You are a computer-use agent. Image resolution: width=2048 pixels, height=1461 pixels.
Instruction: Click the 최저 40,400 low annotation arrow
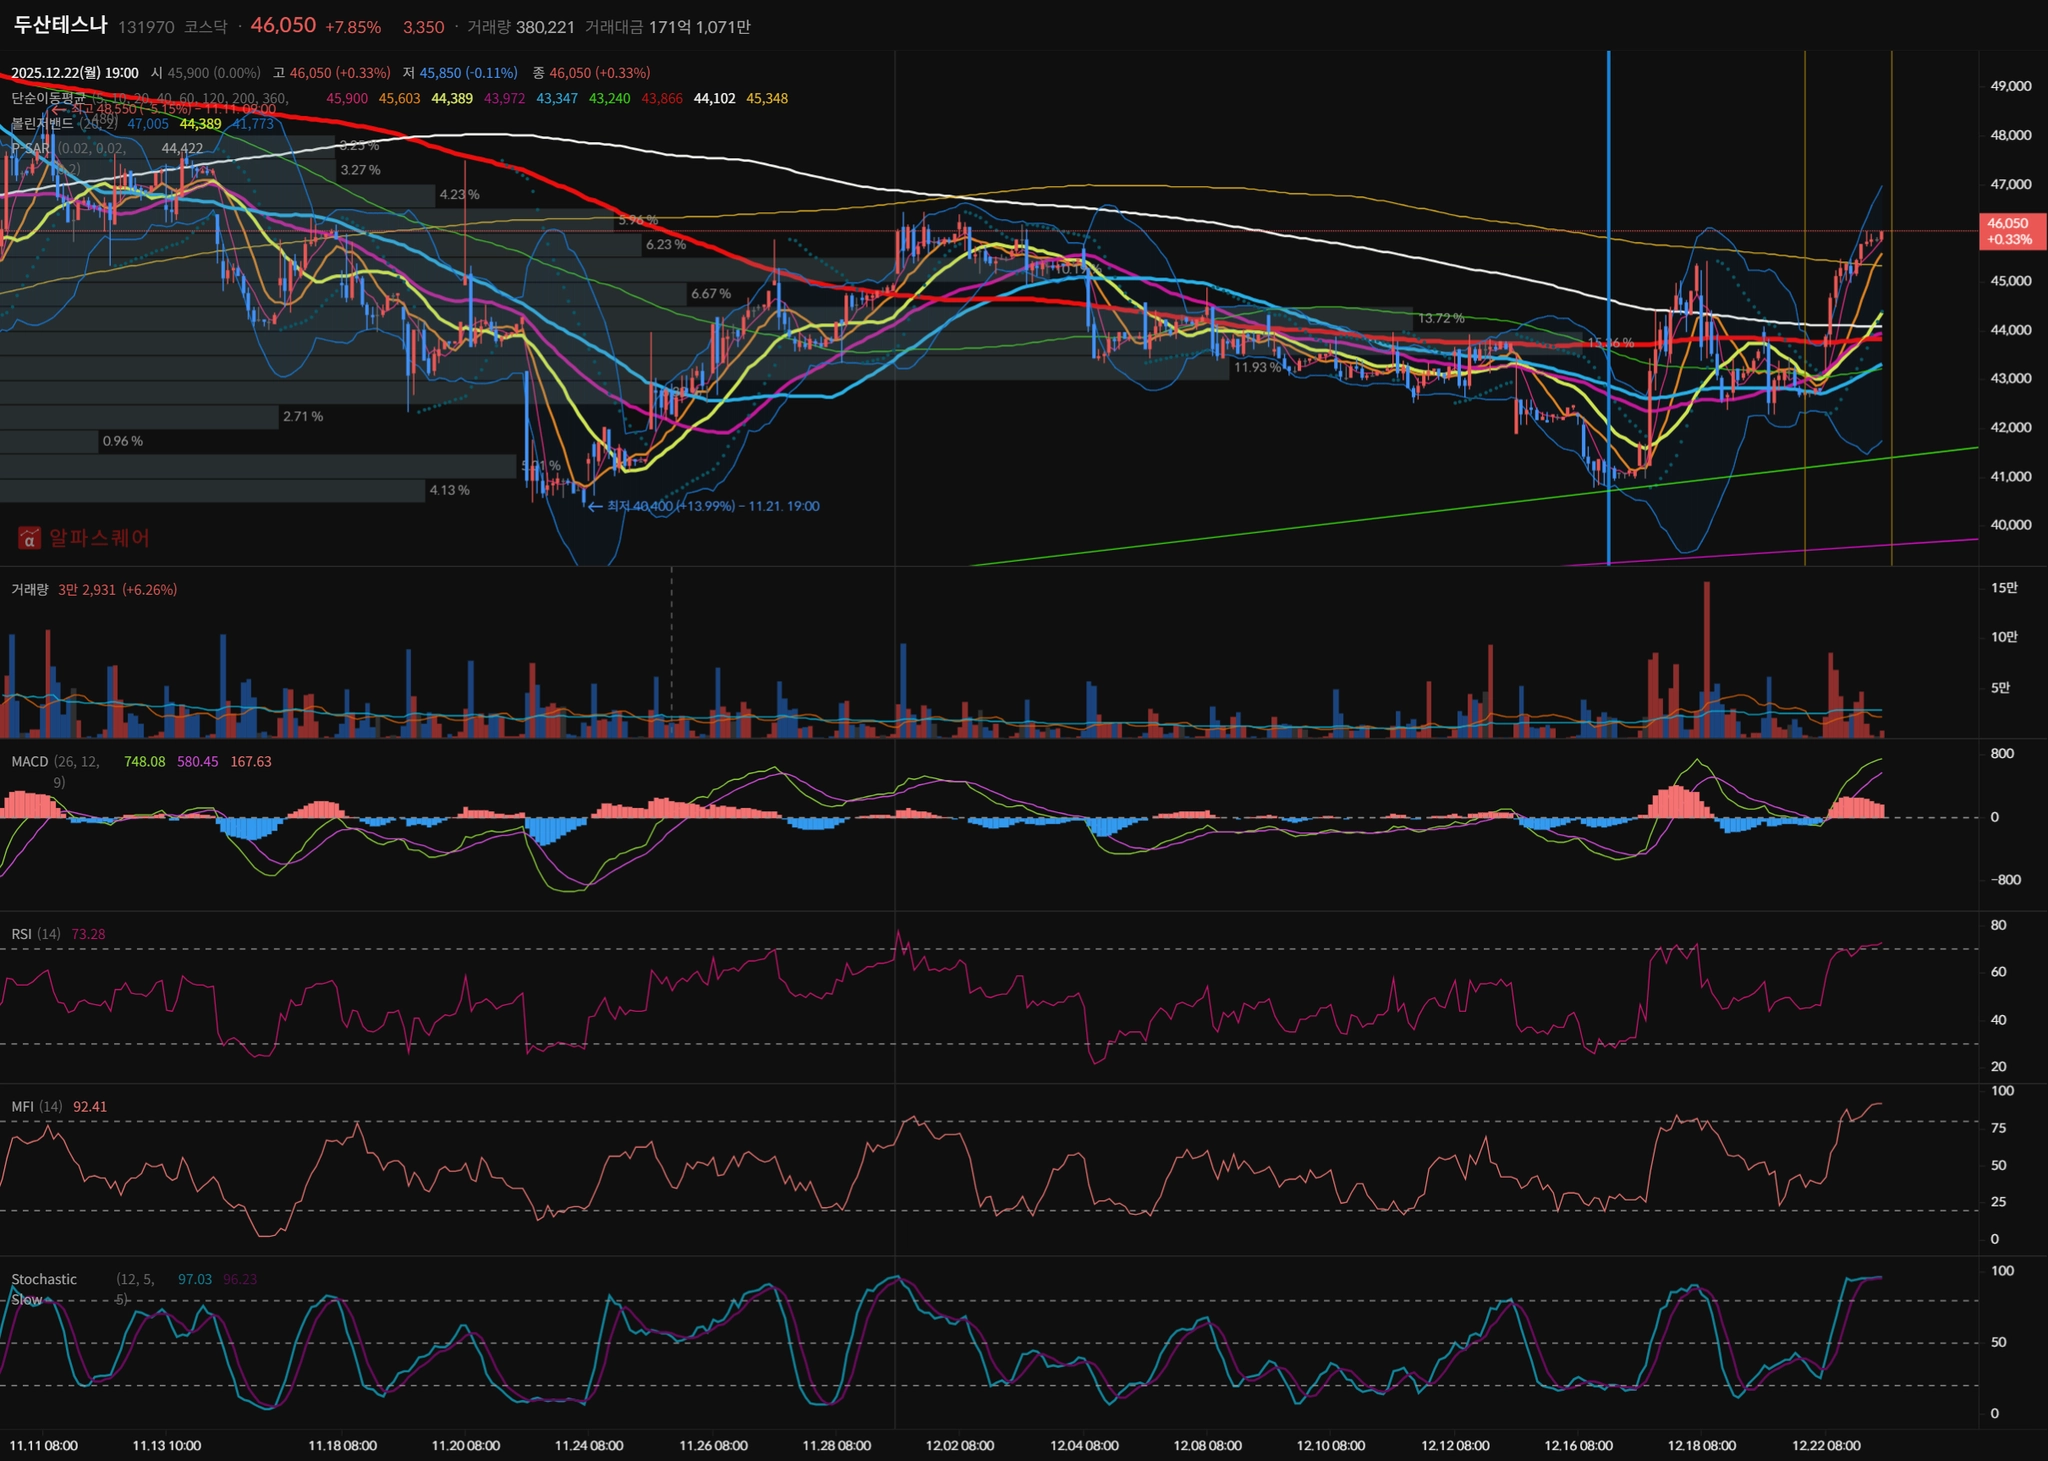tap(595, 506)
